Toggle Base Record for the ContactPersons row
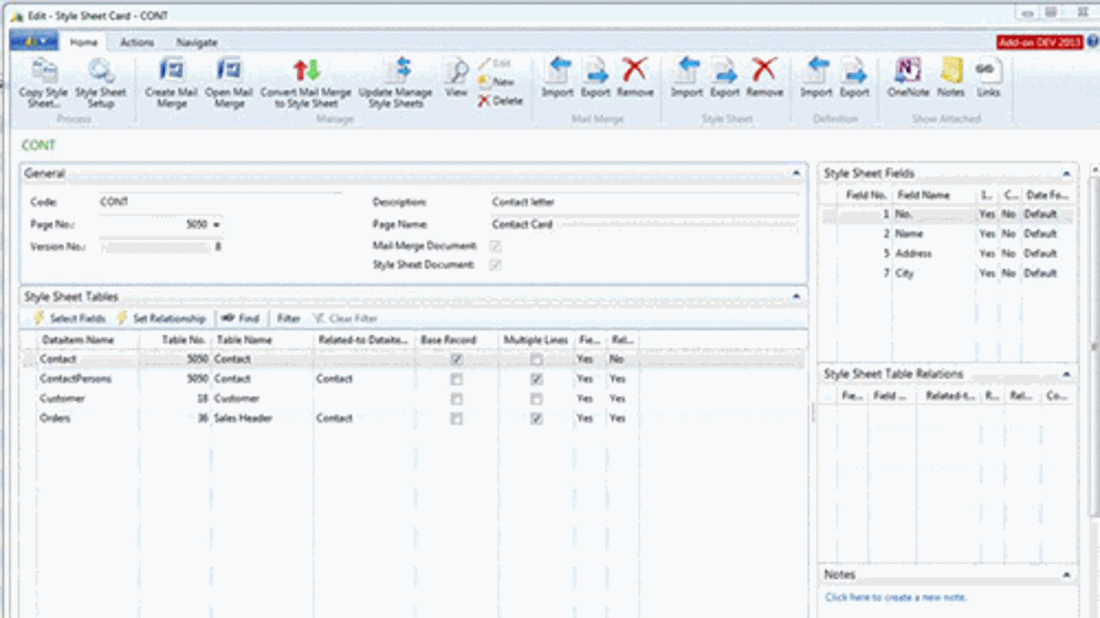This screenshot has width=1100, height=618. click(457, 379)
